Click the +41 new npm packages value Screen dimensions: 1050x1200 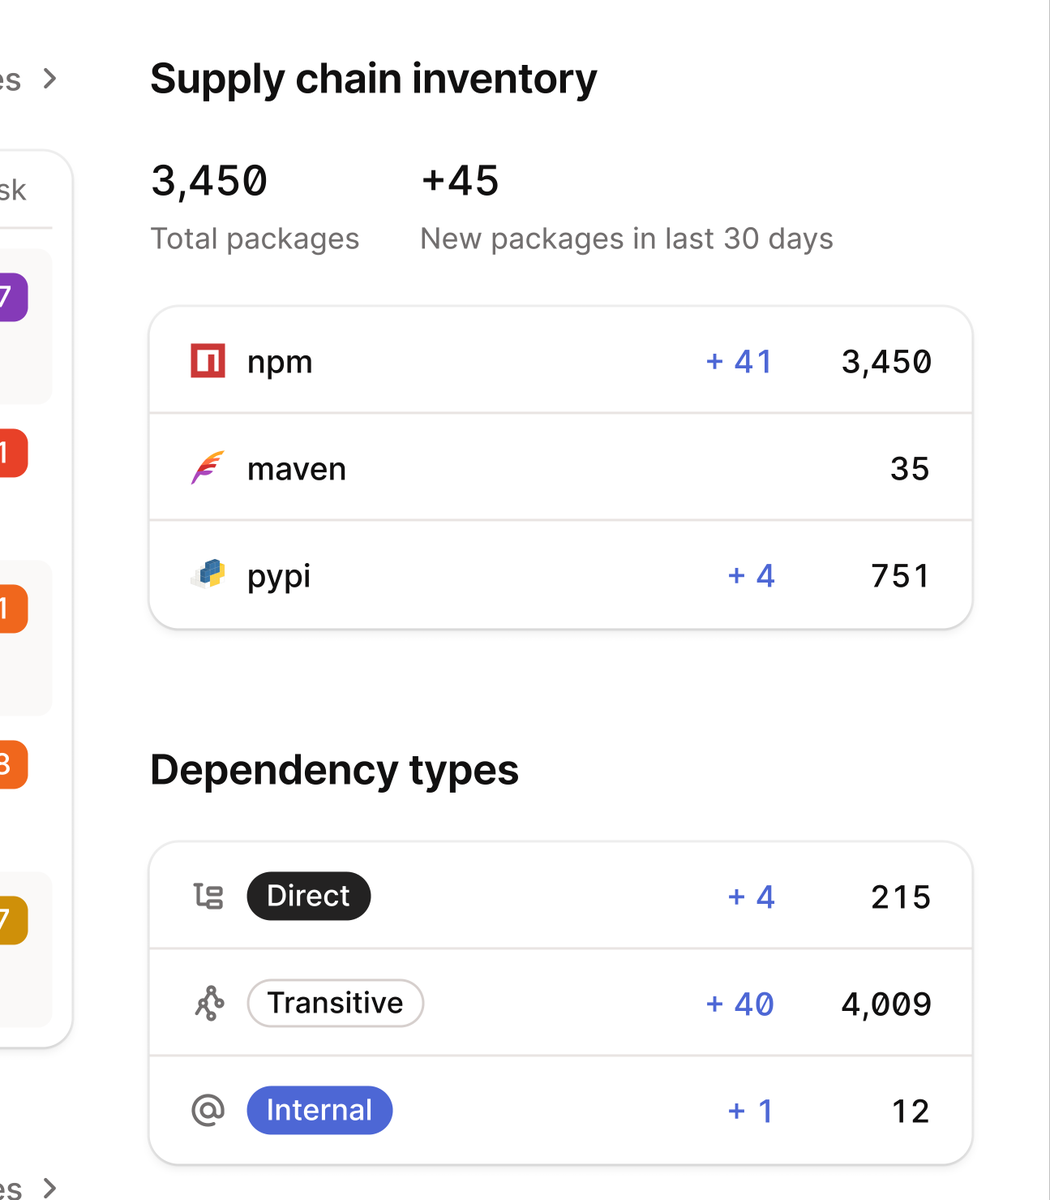click(x=739, y=361)
